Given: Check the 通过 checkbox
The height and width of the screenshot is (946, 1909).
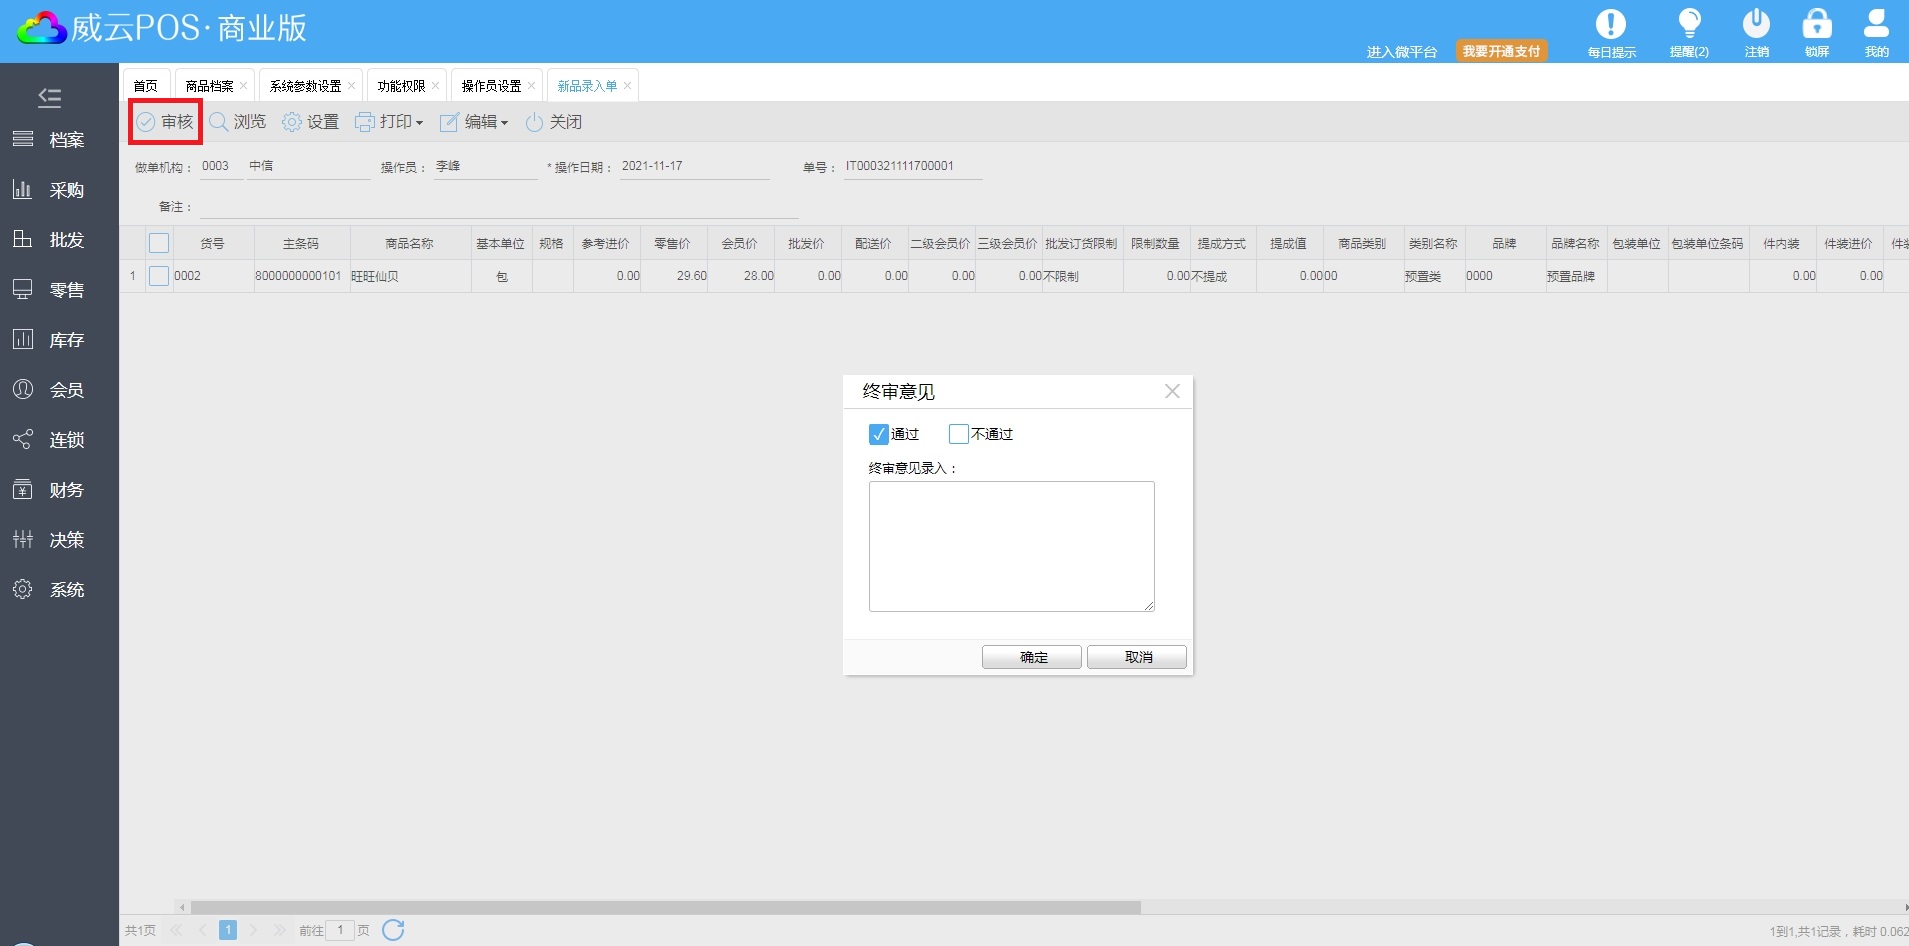Looking at the screenshot, I should click(878, 434).
